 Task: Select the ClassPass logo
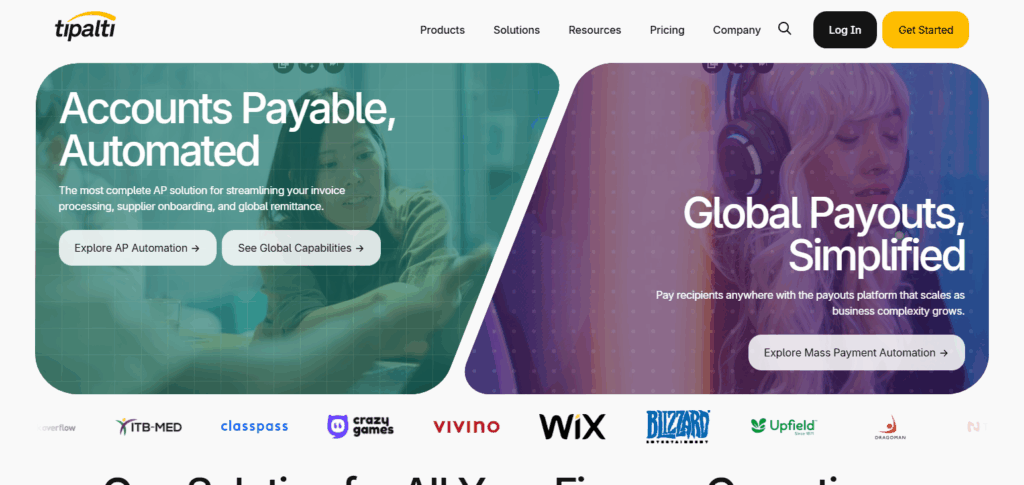coord(254,427)
